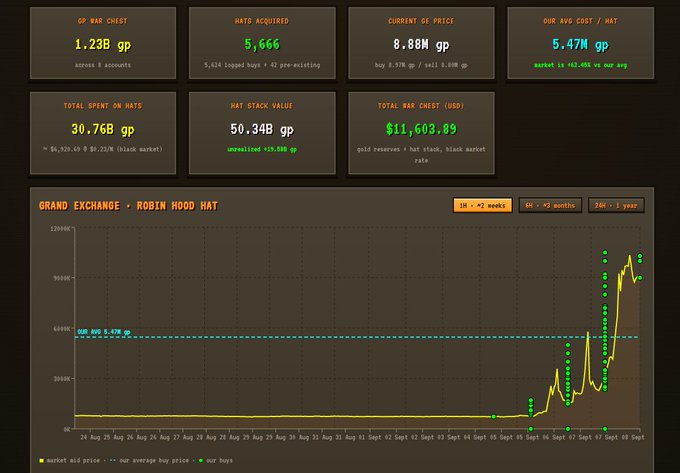Click the 'across 8 accounts' subtitle
This screenshot has height=473, width=680.
(103, 65)
